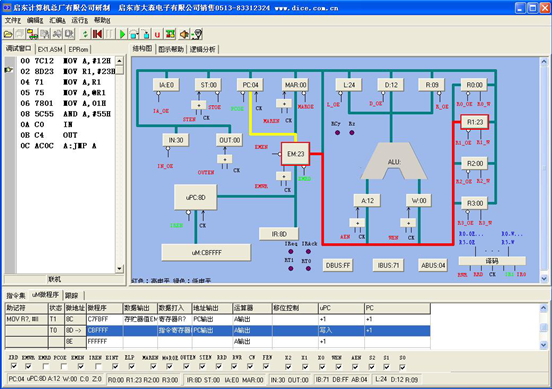Click down arrow of structure diagram scrollbar

(544, 278)
